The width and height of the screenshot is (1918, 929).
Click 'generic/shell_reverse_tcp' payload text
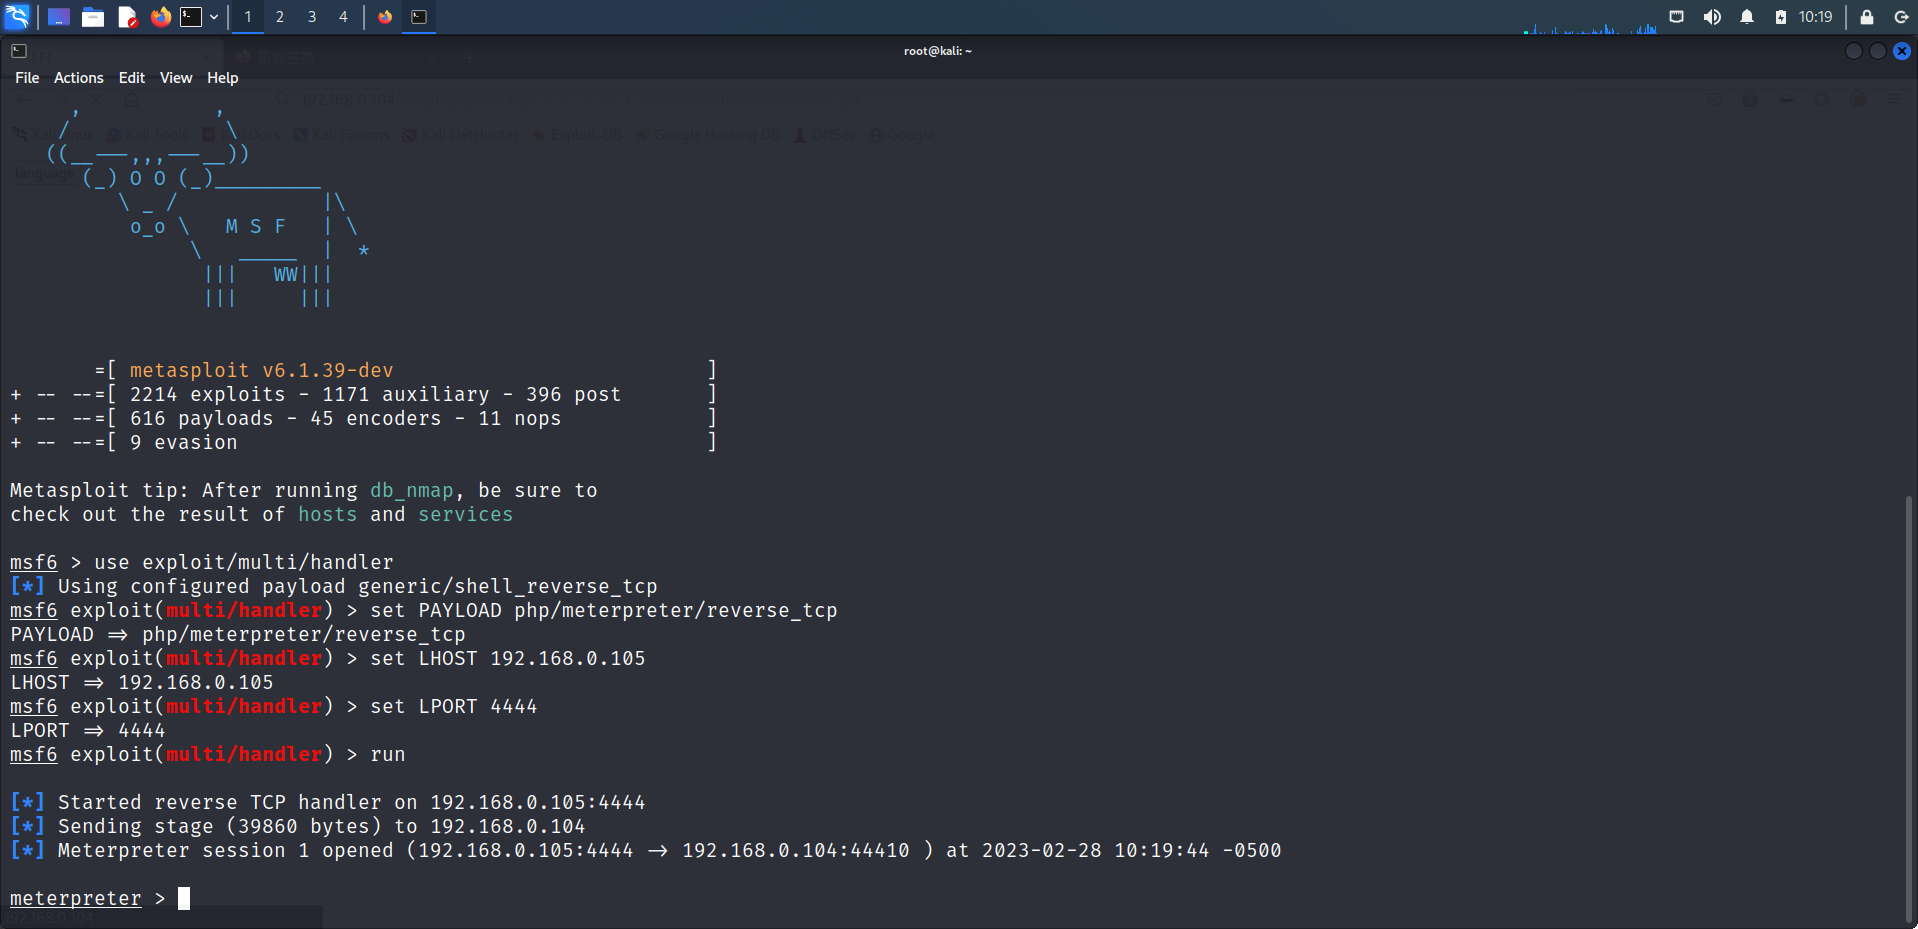click(508, 586)
